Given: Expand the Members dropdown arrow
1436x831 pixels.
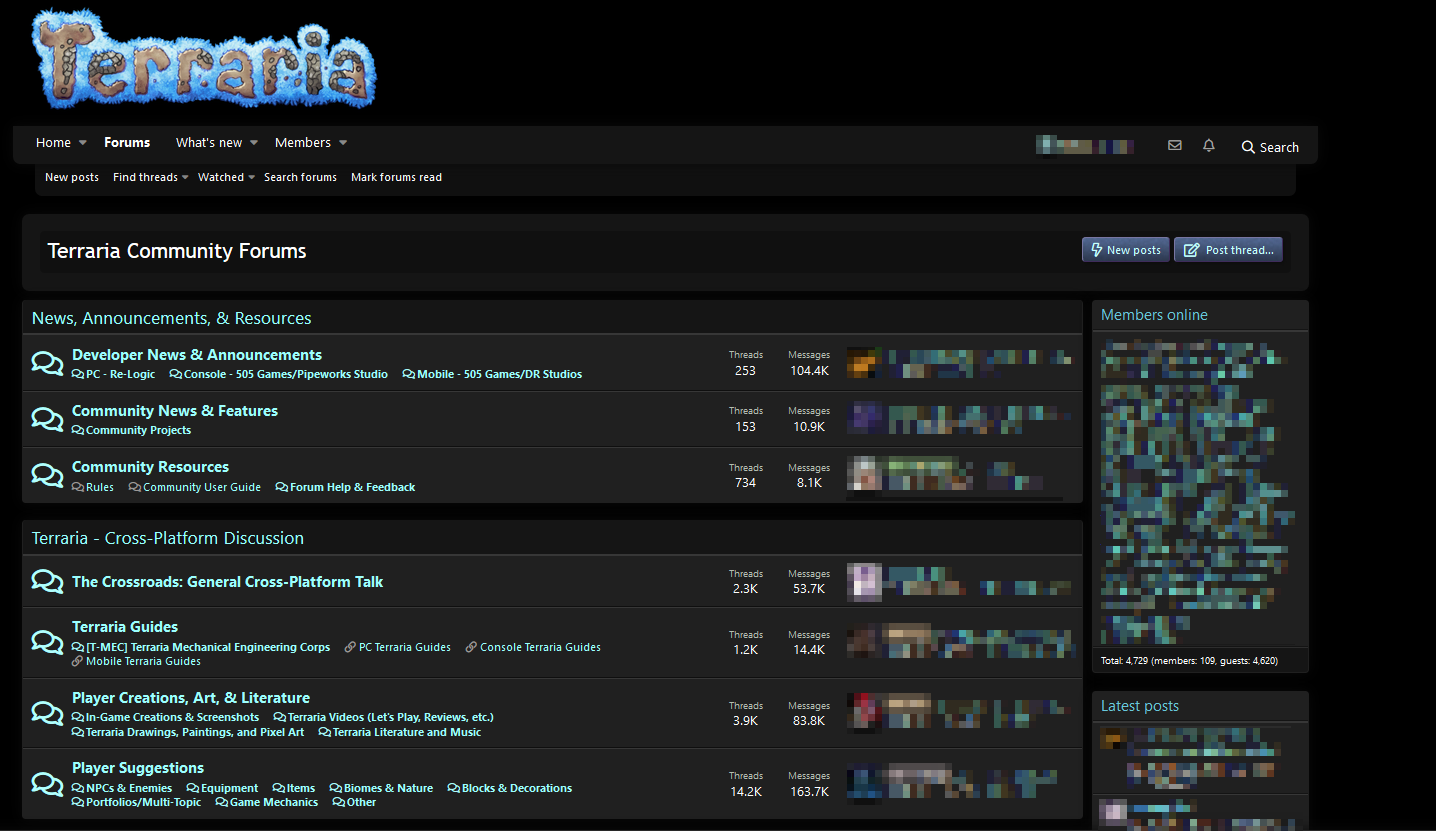Looking at the screenshot, I should (x=341, y=142).
